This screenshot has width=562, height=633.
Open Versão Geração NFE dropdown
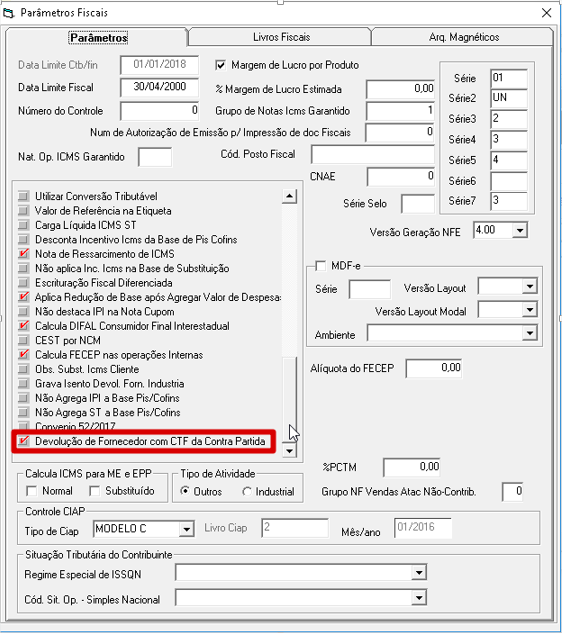tap(520, 231)
